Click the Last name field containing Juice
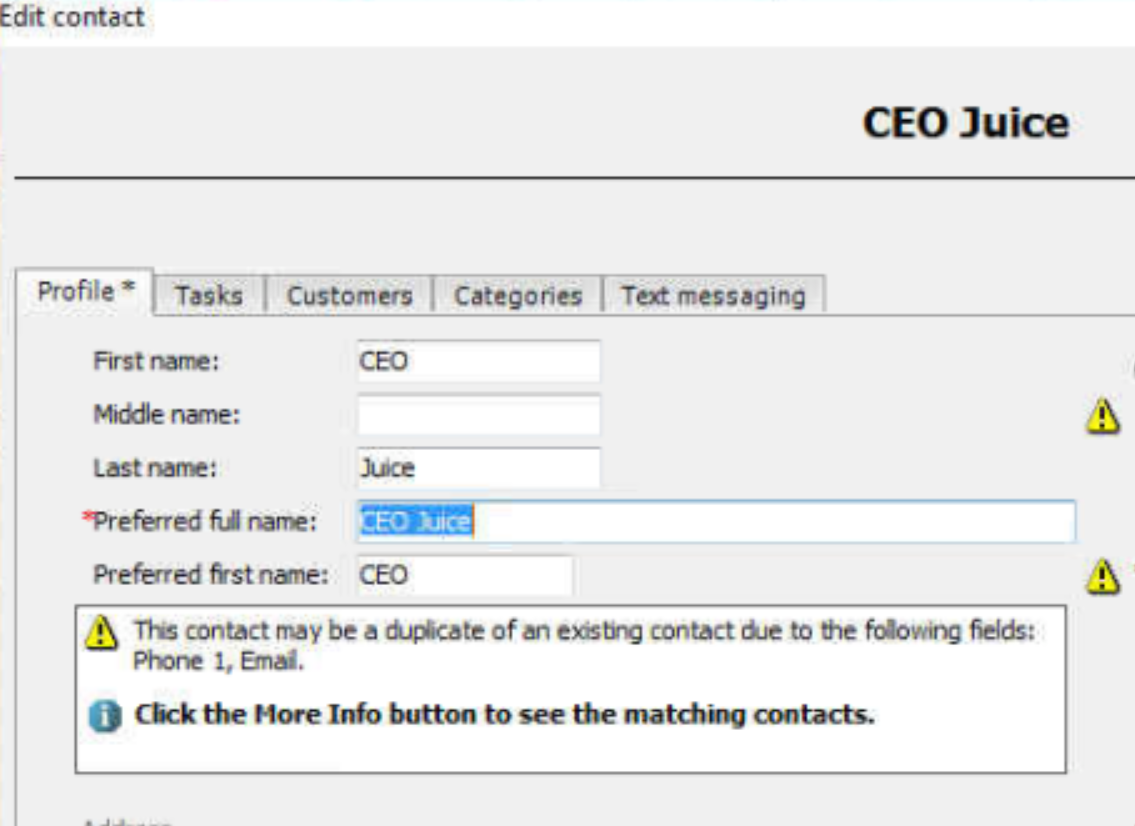This screenshot has height=826, width=1135. [x=478, y=468]
